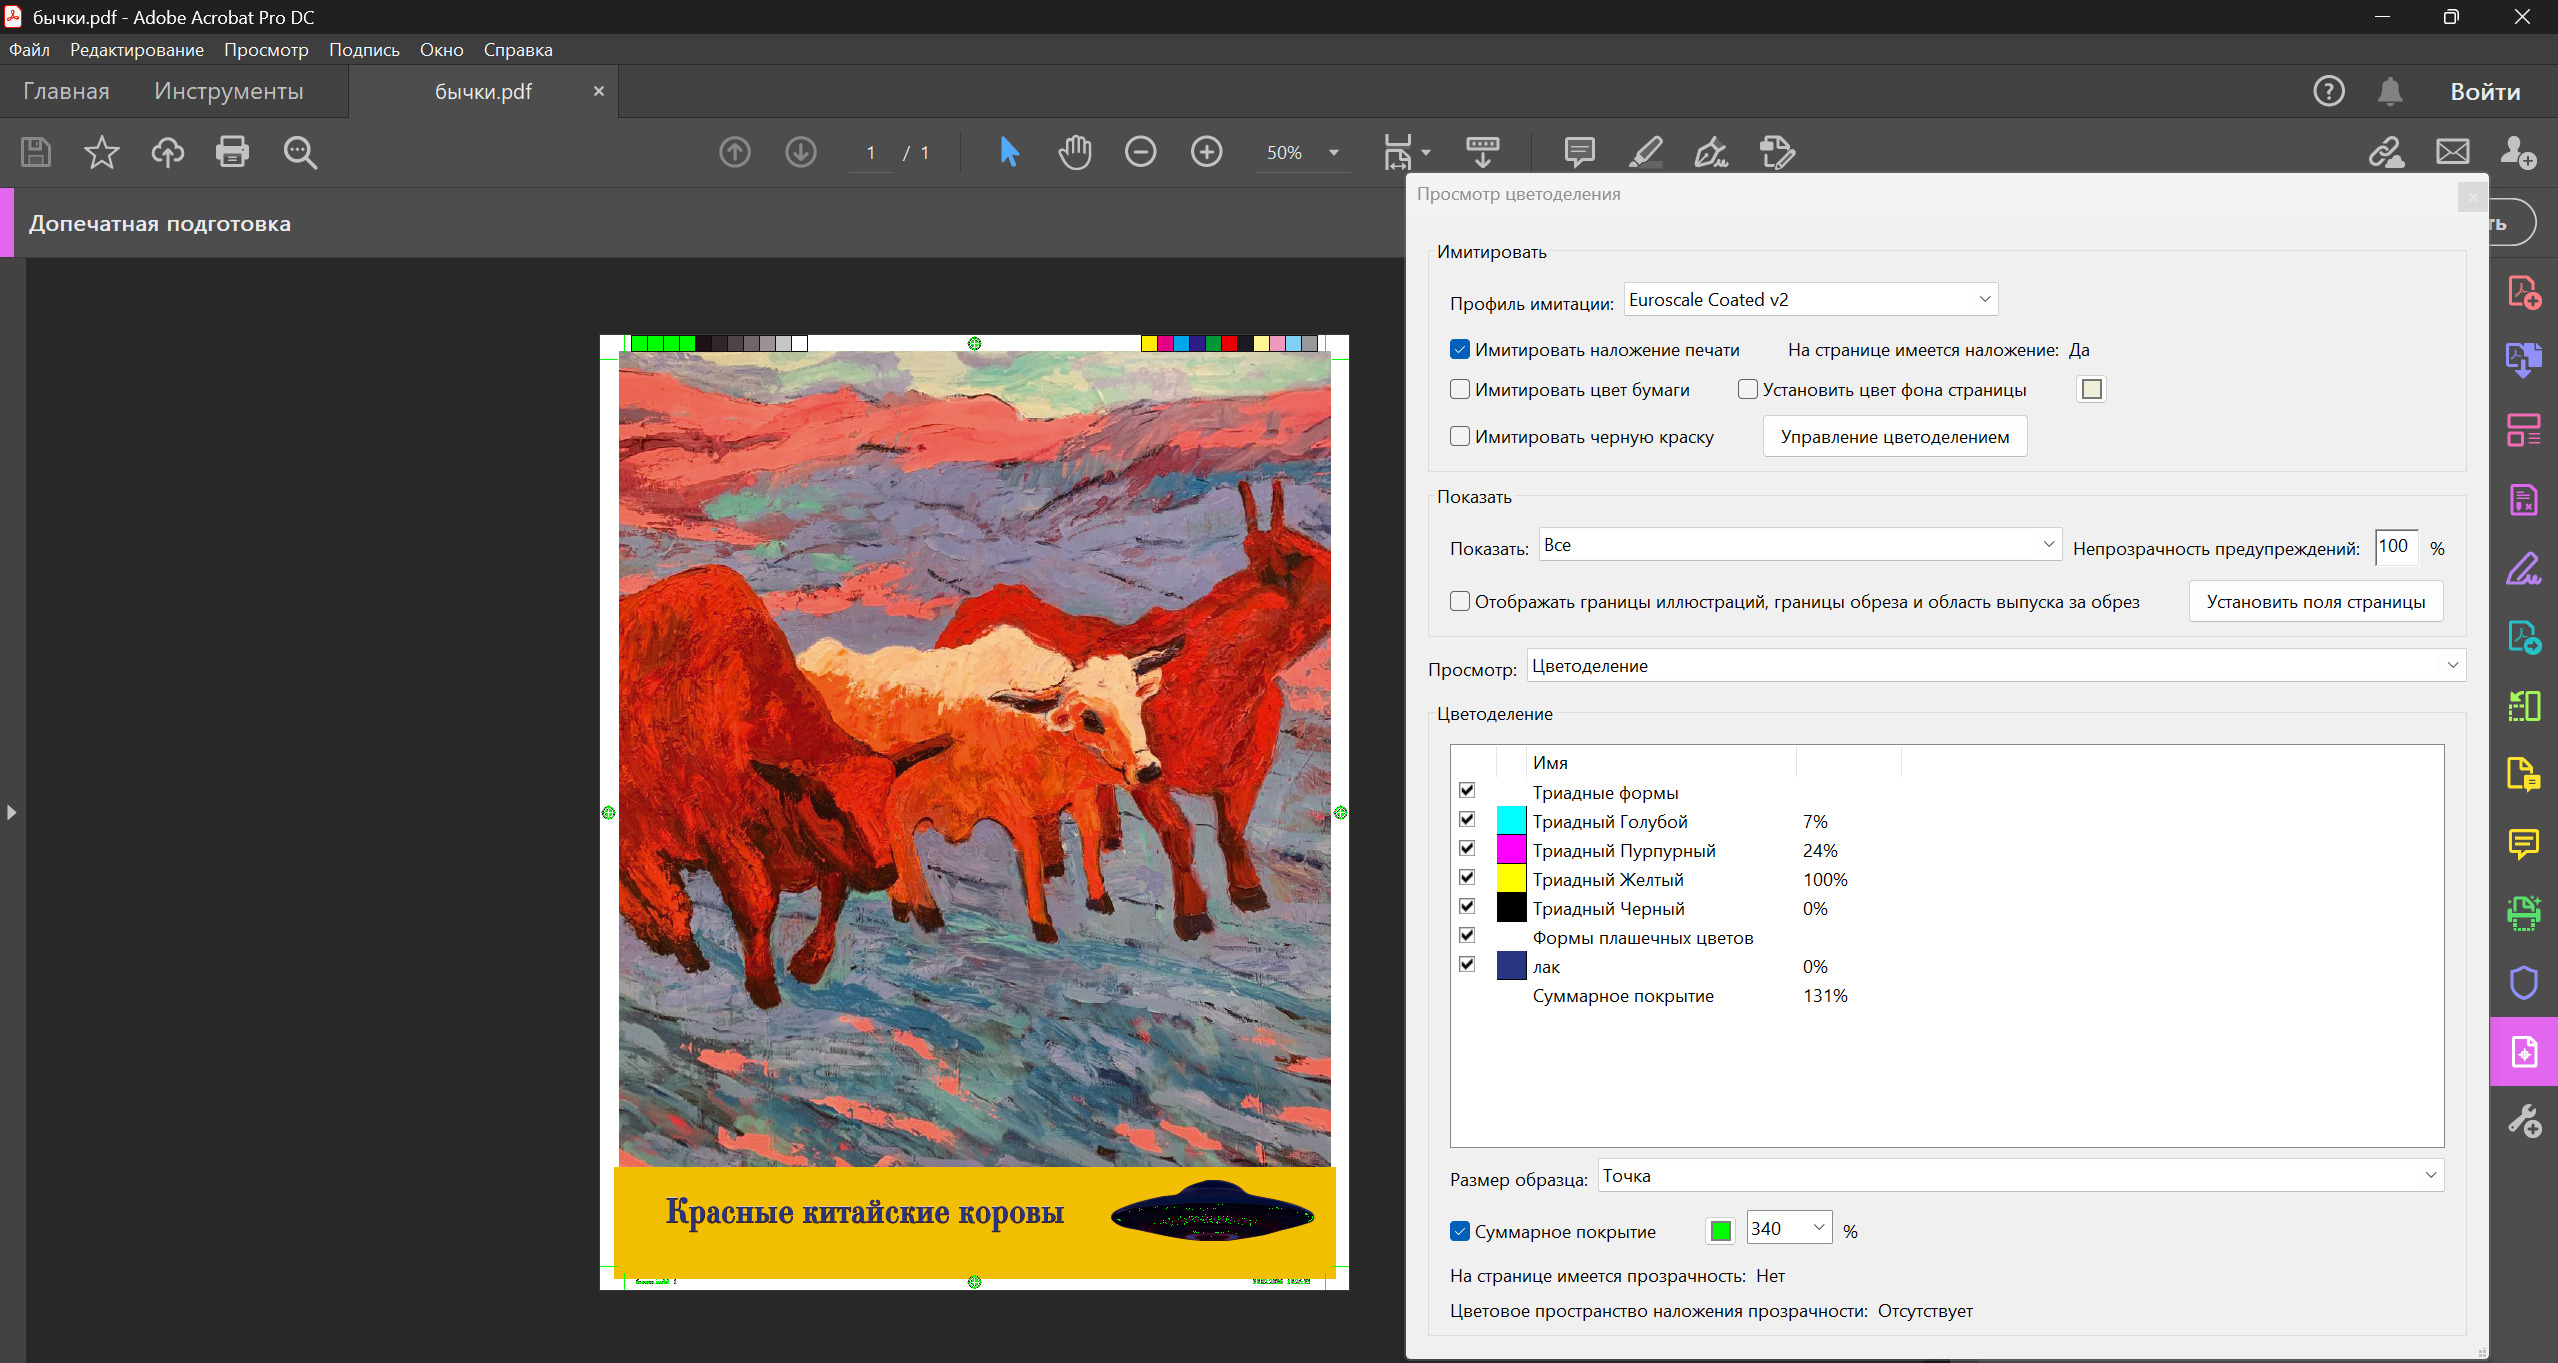Click the Триадный Желтый yellow swatch
The width and height of the screenshot is (2558, 1363).
(1511, 878)
